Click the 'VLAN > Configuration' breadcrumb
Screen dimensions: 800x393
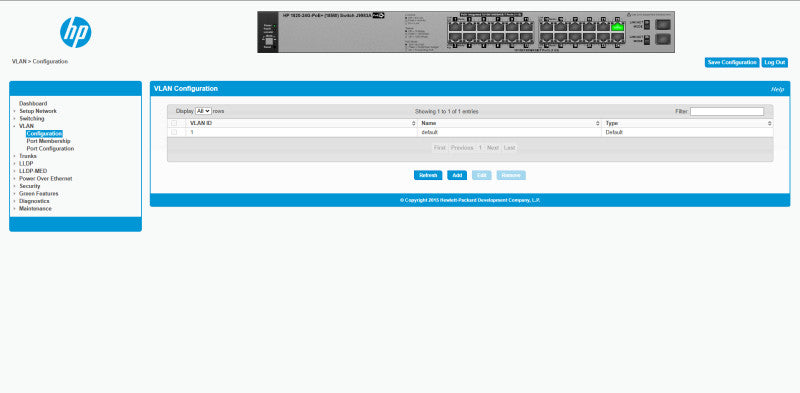click(x=40, y=61)
